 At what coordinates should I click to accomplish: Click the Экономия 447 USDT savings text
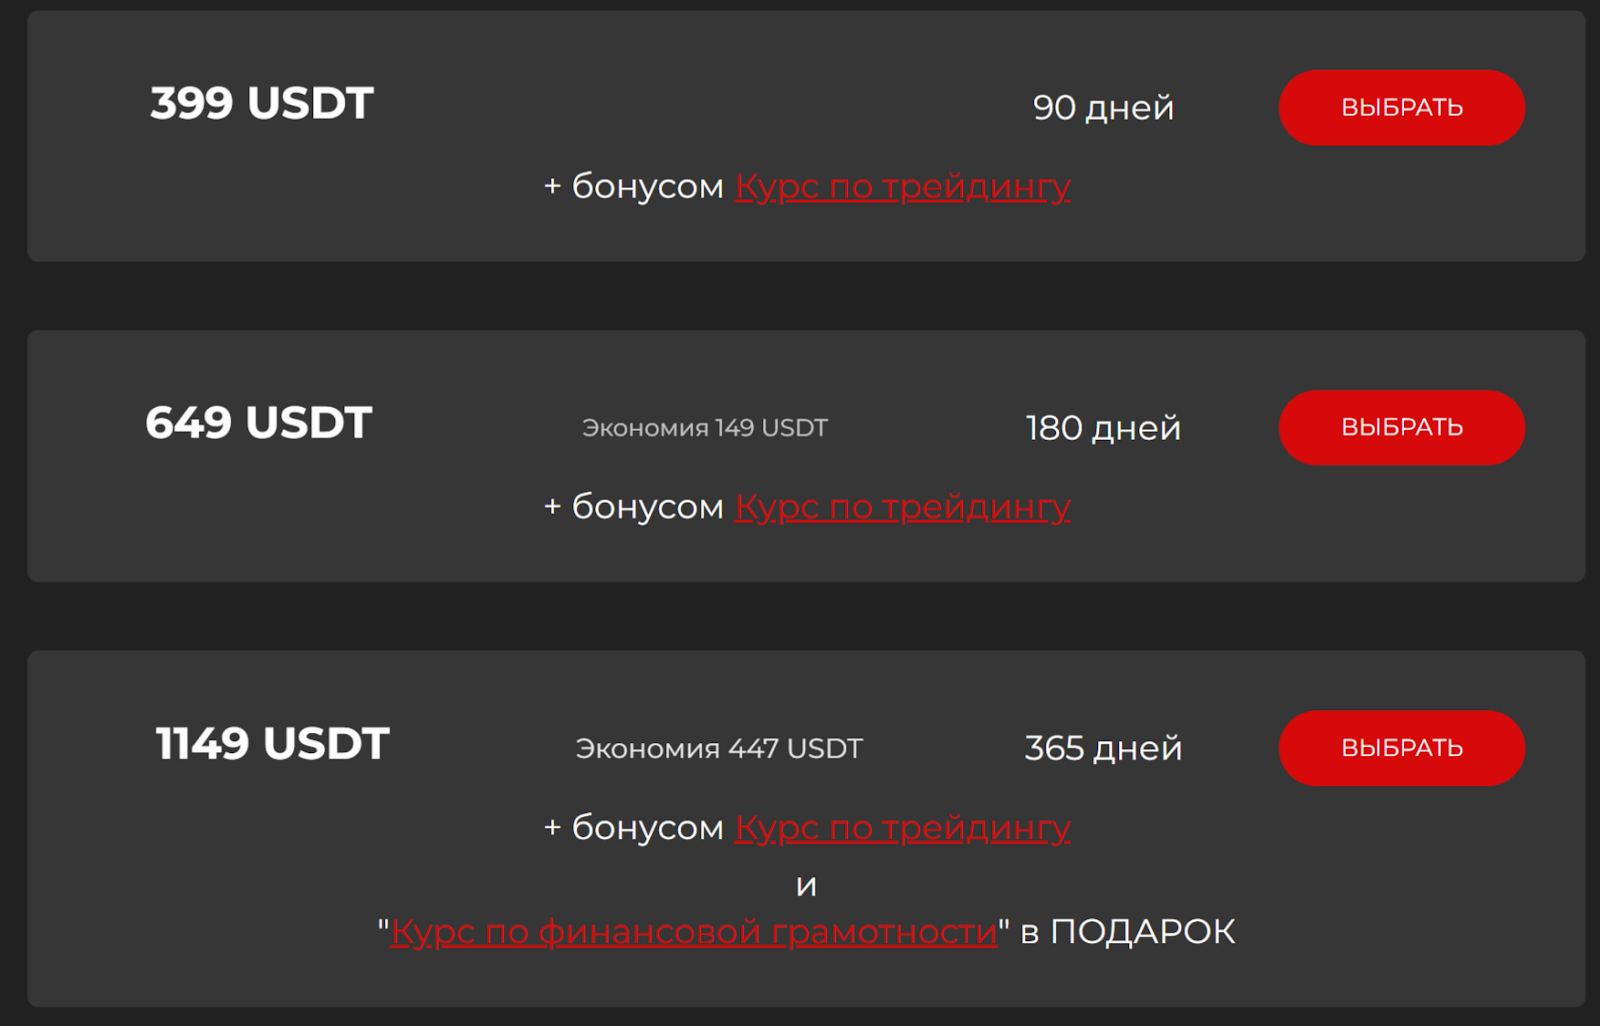(x=718, y=748)
